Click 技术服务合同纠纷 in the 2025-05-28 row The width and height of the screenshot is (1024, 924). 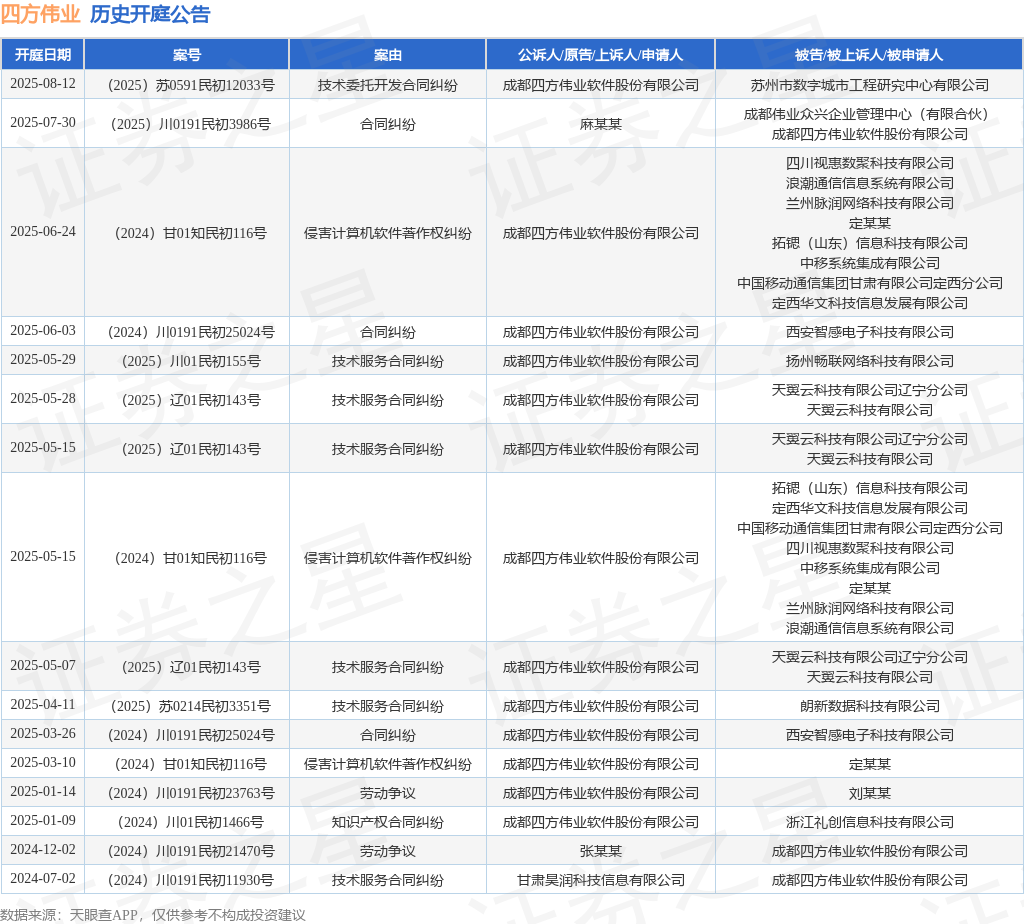(388, 400)
